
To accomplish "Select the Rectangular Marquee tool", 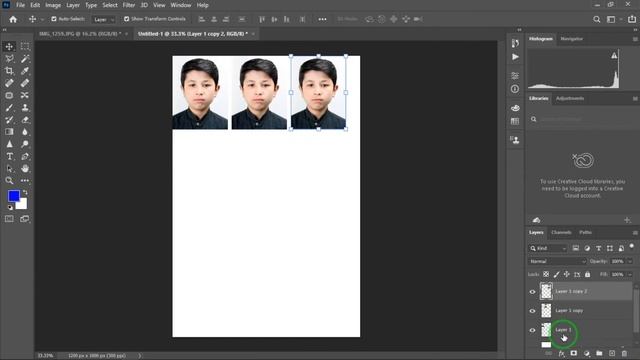I will [x=25, y=46].
